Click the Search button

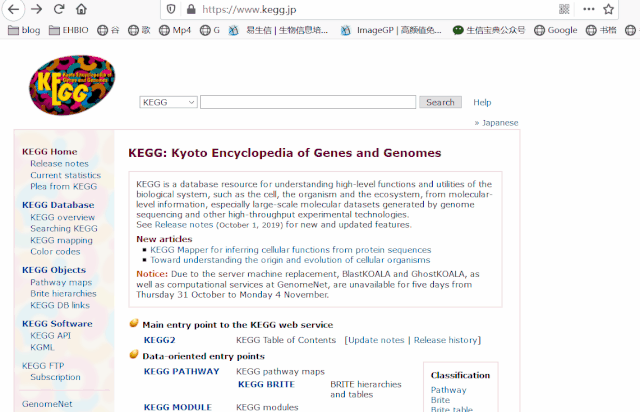[440, 102]
